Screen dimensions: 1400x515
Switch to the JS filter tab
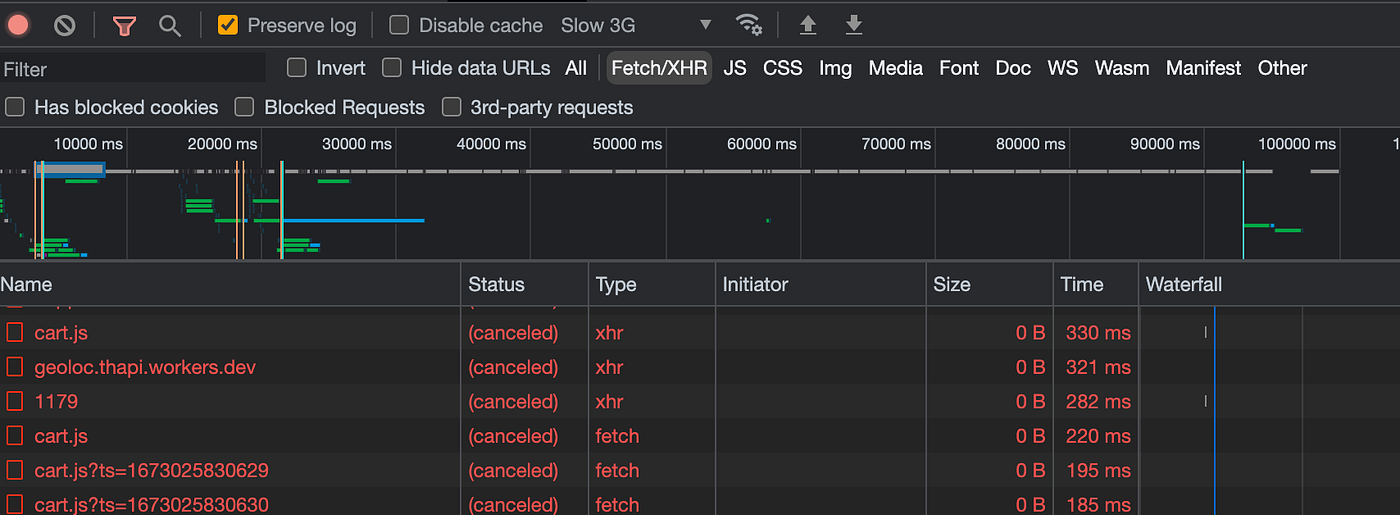(x=735, y=68)
